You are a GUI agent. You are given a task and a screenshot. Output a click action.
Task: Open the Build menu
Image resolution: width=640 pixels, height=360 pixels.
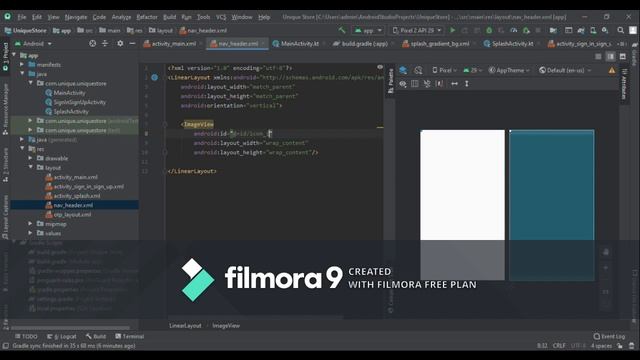[169, 17]
